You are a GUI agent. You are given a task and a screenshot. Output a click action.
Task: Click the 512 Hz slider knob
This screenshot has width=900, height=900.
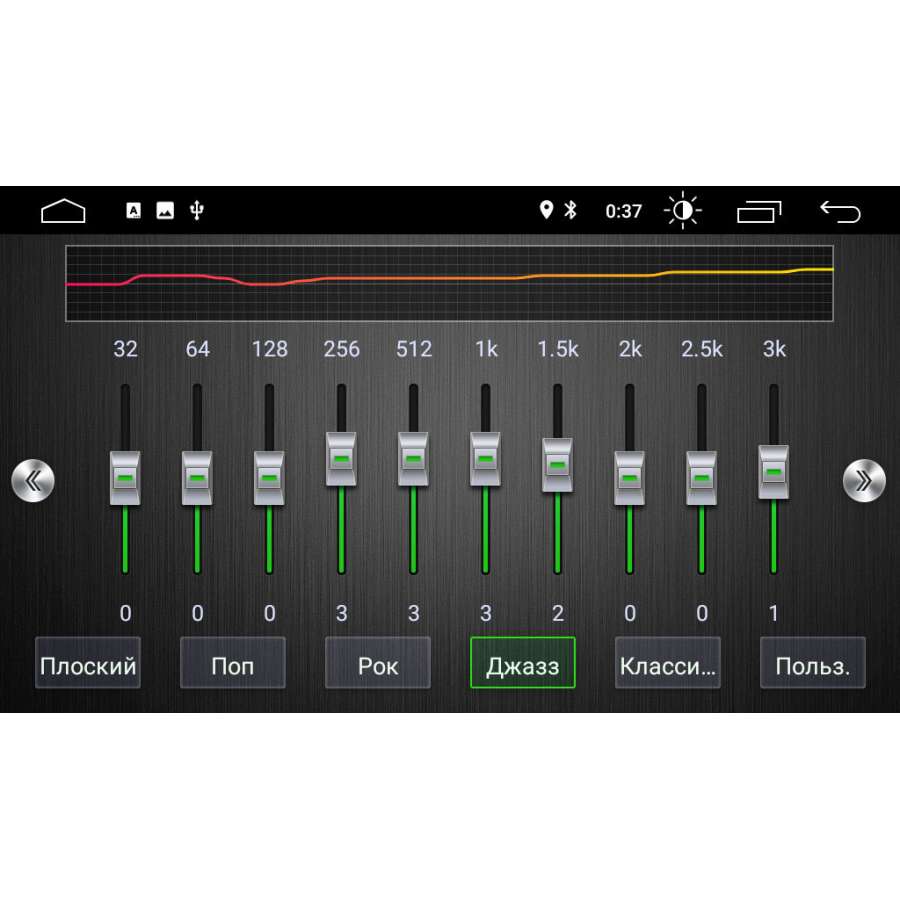(x=413, y=459)
